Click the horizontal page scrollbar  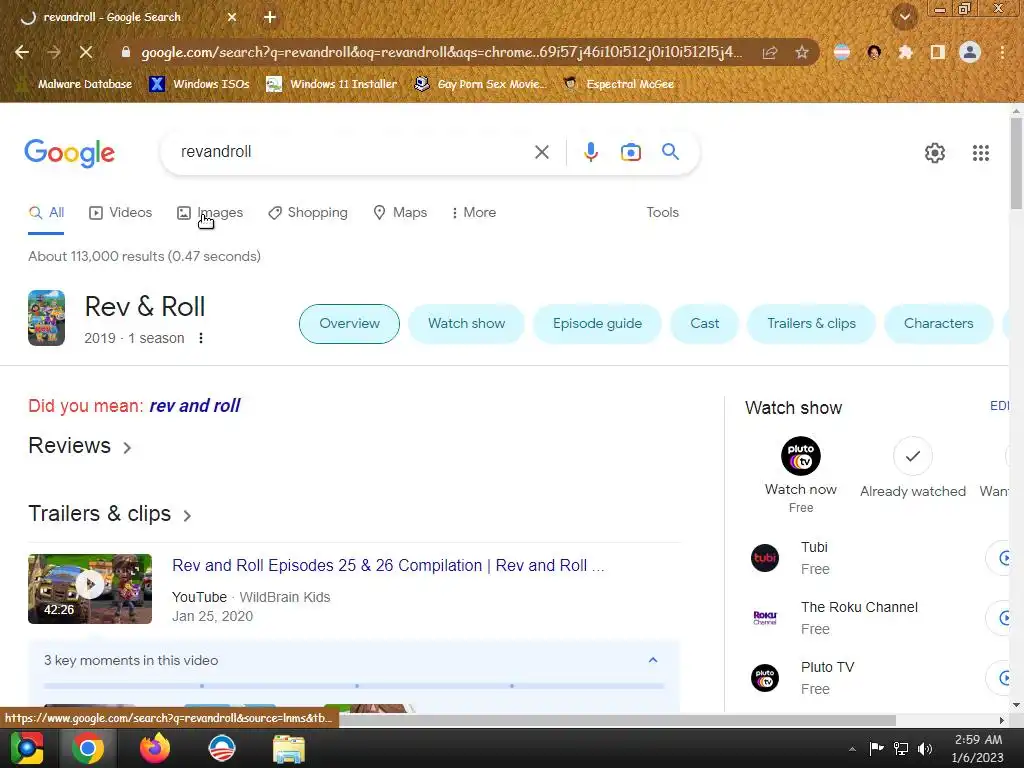[x=617, y=720]
